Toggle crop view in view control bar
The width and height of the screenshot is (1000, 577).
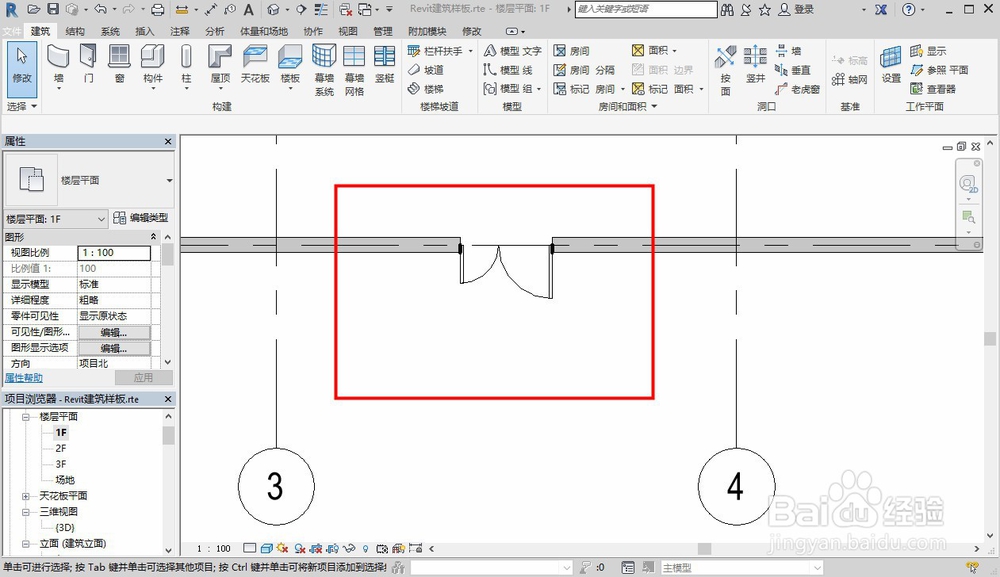point(316,548)
